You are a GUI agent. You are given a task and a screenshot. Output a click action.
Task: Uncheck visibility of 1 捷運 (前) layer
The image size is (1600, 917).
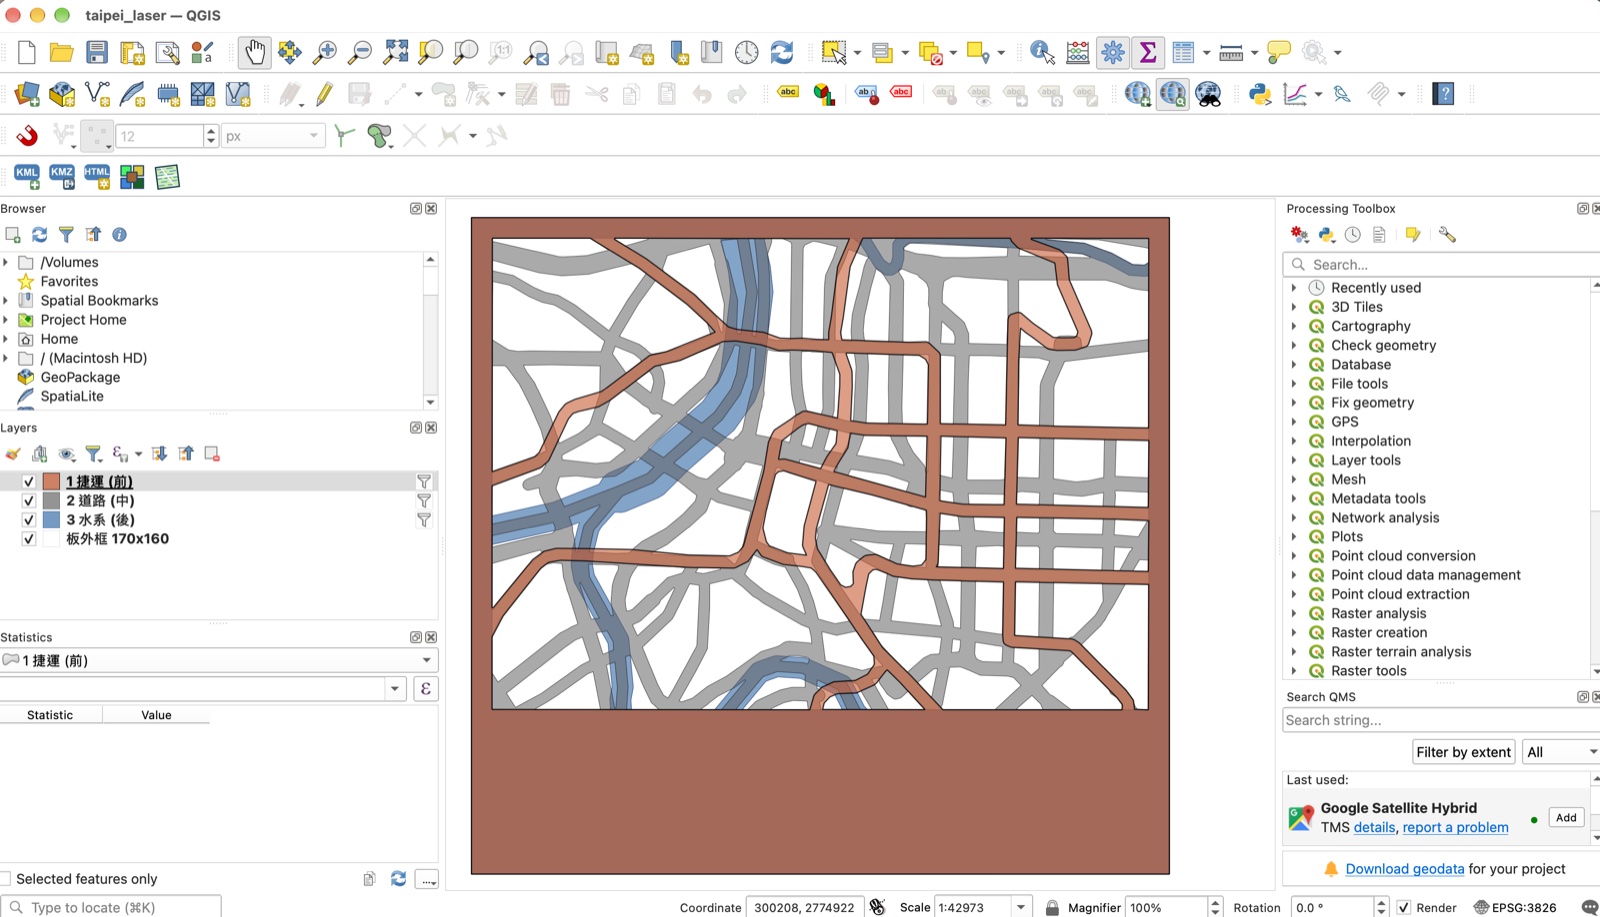(29, 482)
